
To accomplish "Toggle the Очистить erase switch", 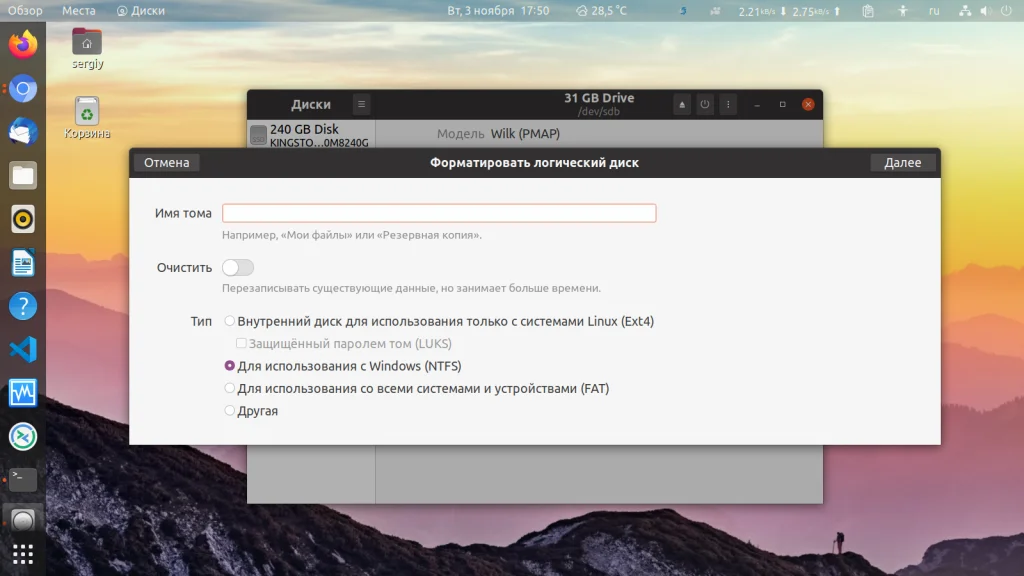I will (x=238, y=268).
